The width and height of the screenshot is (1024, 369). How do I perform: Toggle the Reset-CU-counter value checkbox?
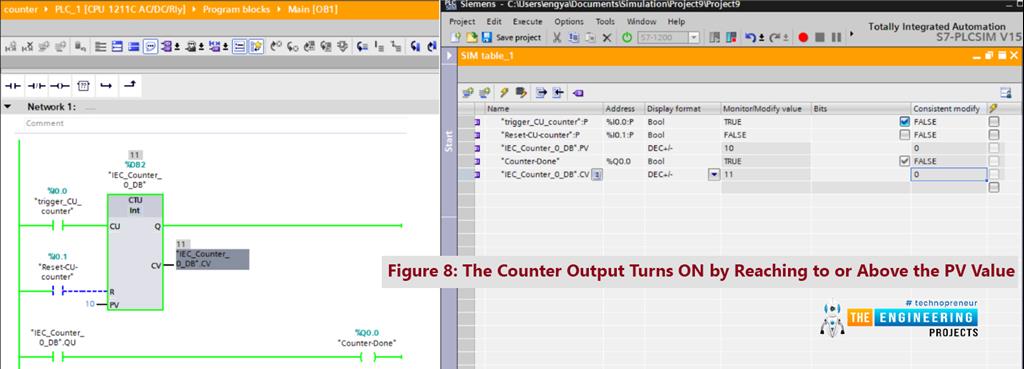904,135
